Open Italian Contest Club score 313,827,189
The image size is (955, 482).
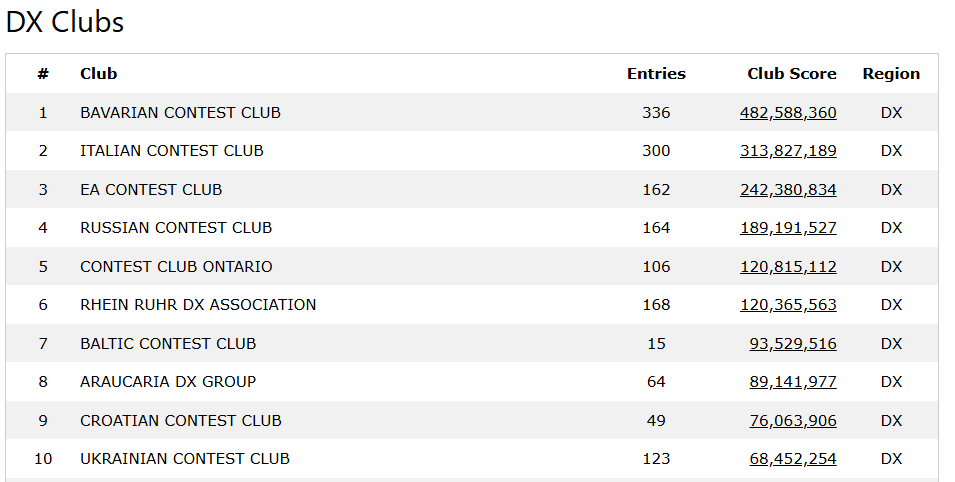[x=788, y=151]
